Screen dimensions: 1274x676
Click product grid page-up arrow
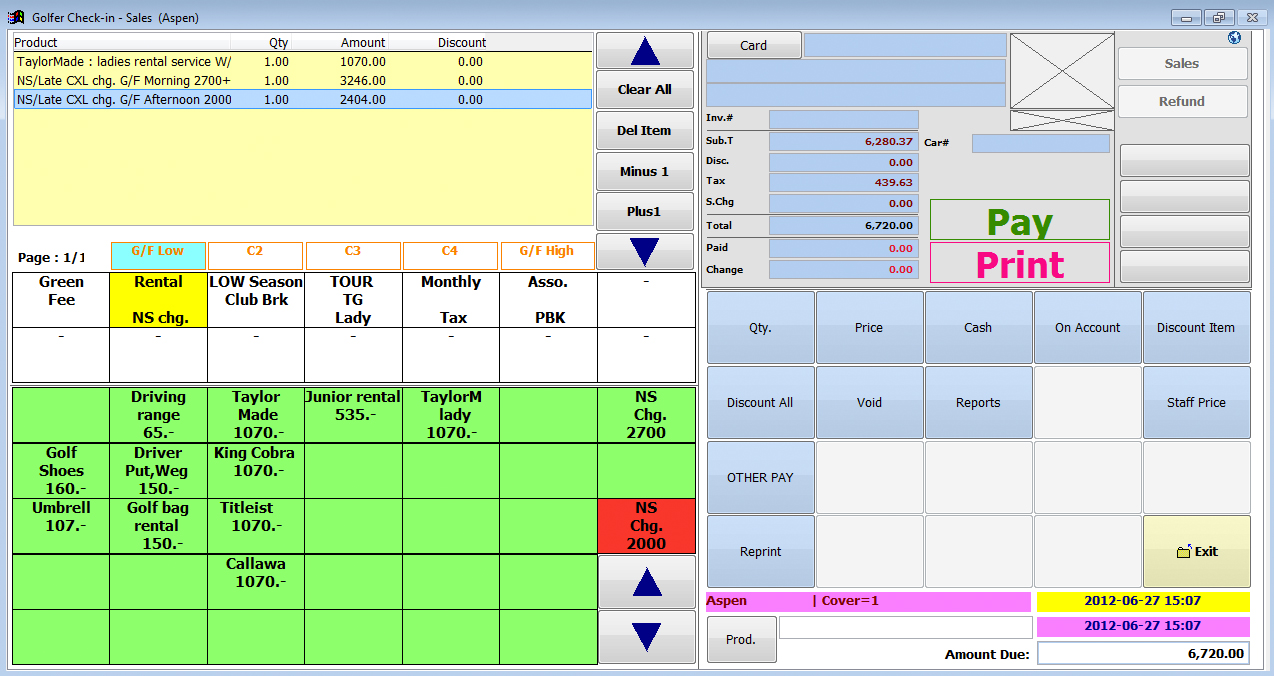pyautogui.click(x=646, y=582)
